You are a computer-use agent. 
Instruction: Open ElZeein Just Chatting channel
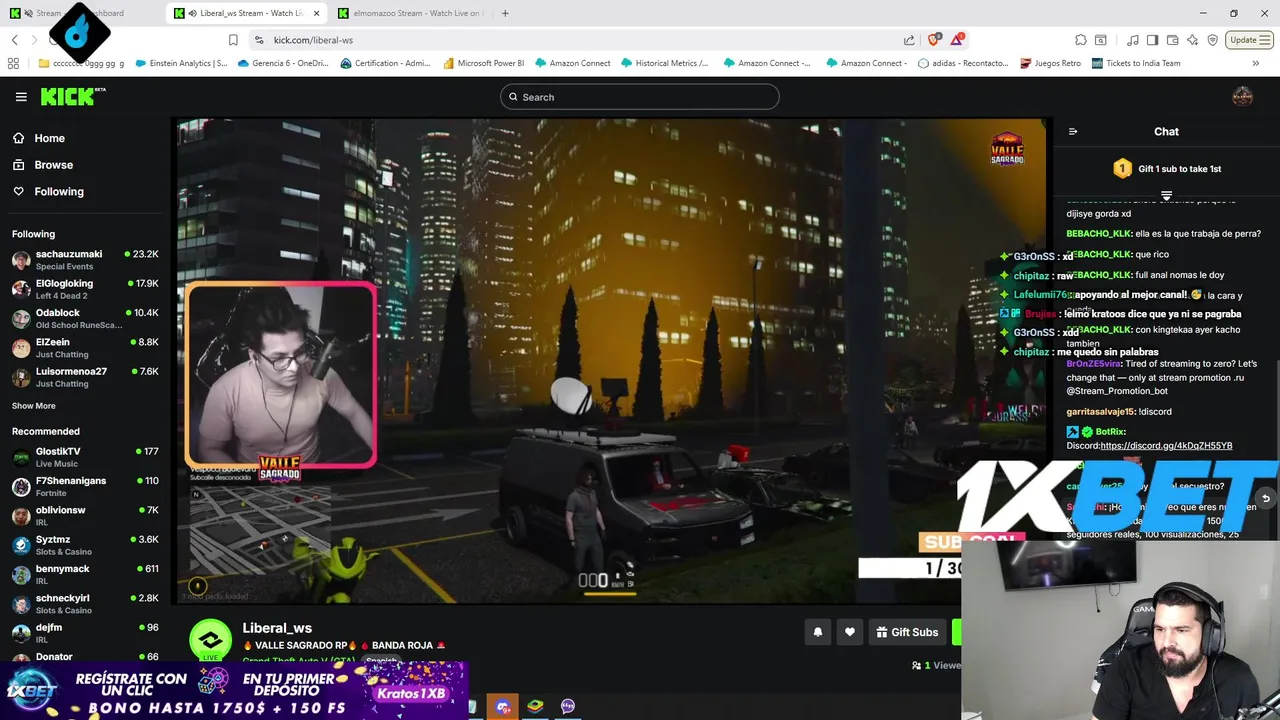coord(85,348)
